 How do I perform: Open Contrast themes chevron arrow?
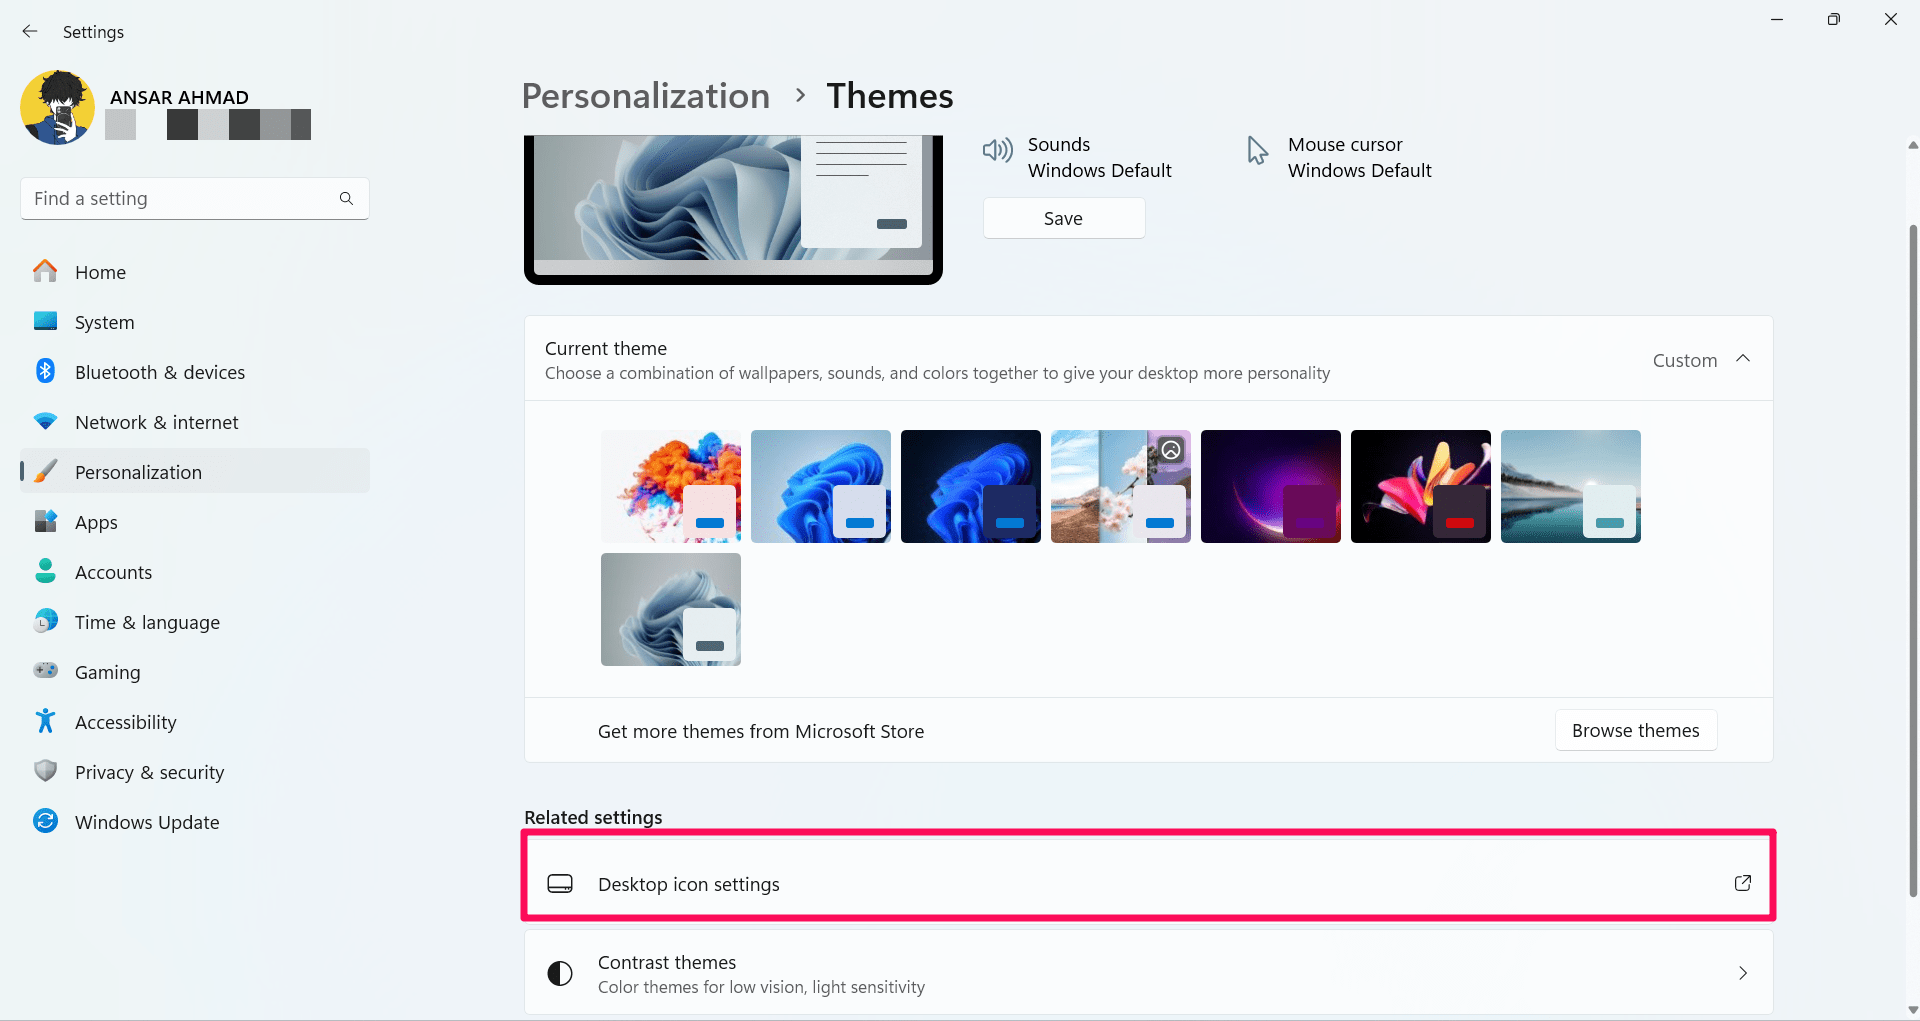pyautogui.click(x=1743, y=974)
